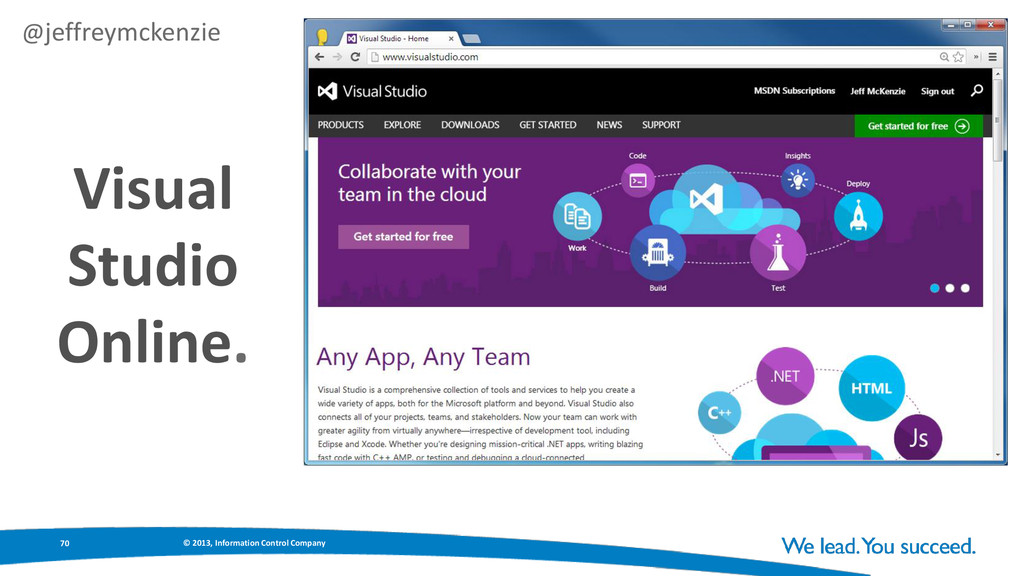
Task: Click the yellow lightbulb browser icon
Action: click(322, 37)
